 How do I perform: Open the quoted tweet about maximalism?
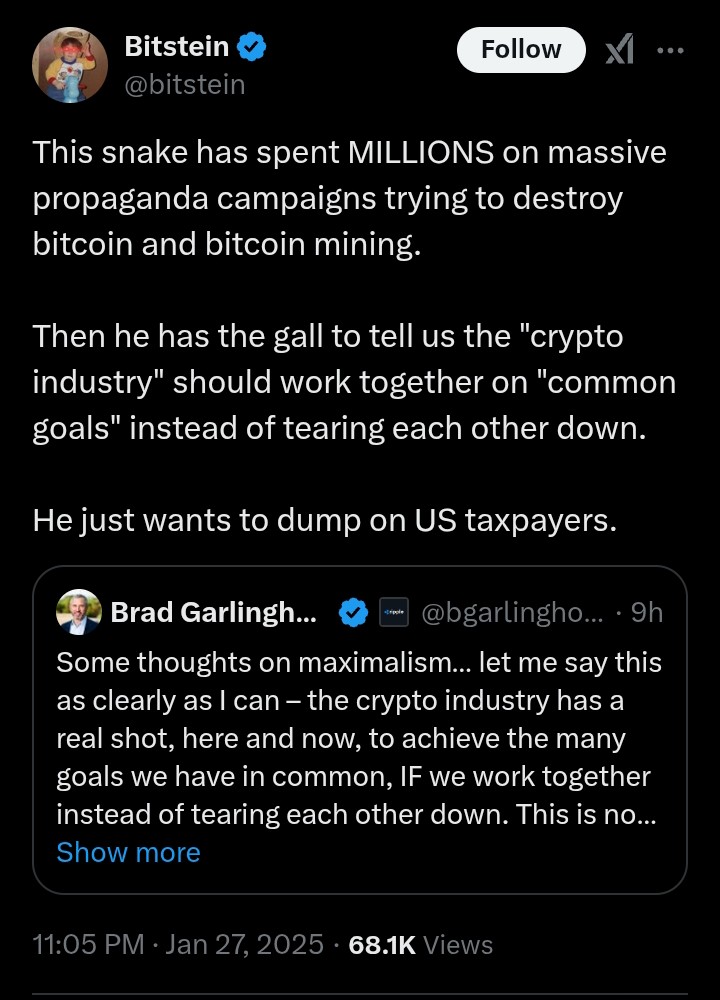pyautogui.click(x=360, y=730)
